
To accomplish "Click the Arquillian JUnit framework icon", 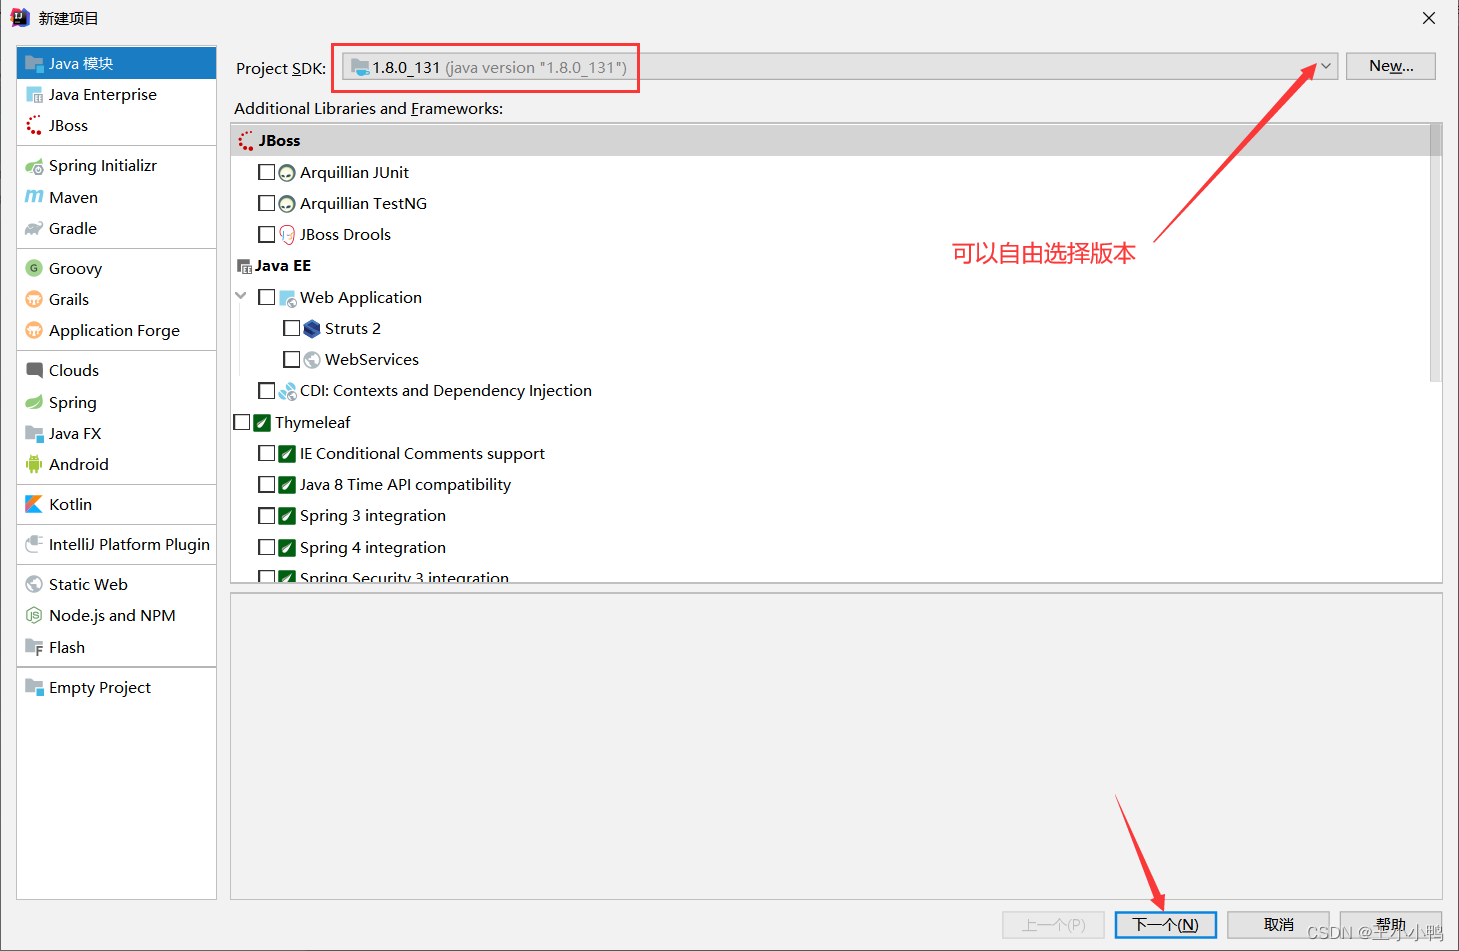I will pos(287,173).
